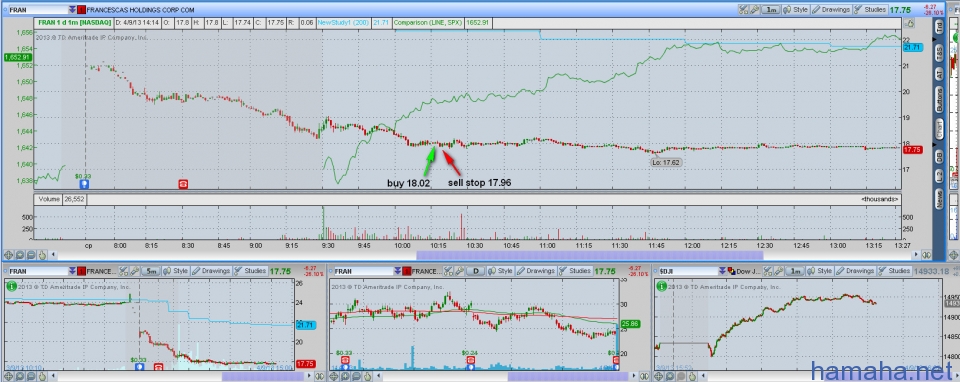Open the 1m timeframe selector on main chart
Screen dimensions: 960x382
[771, 10]
